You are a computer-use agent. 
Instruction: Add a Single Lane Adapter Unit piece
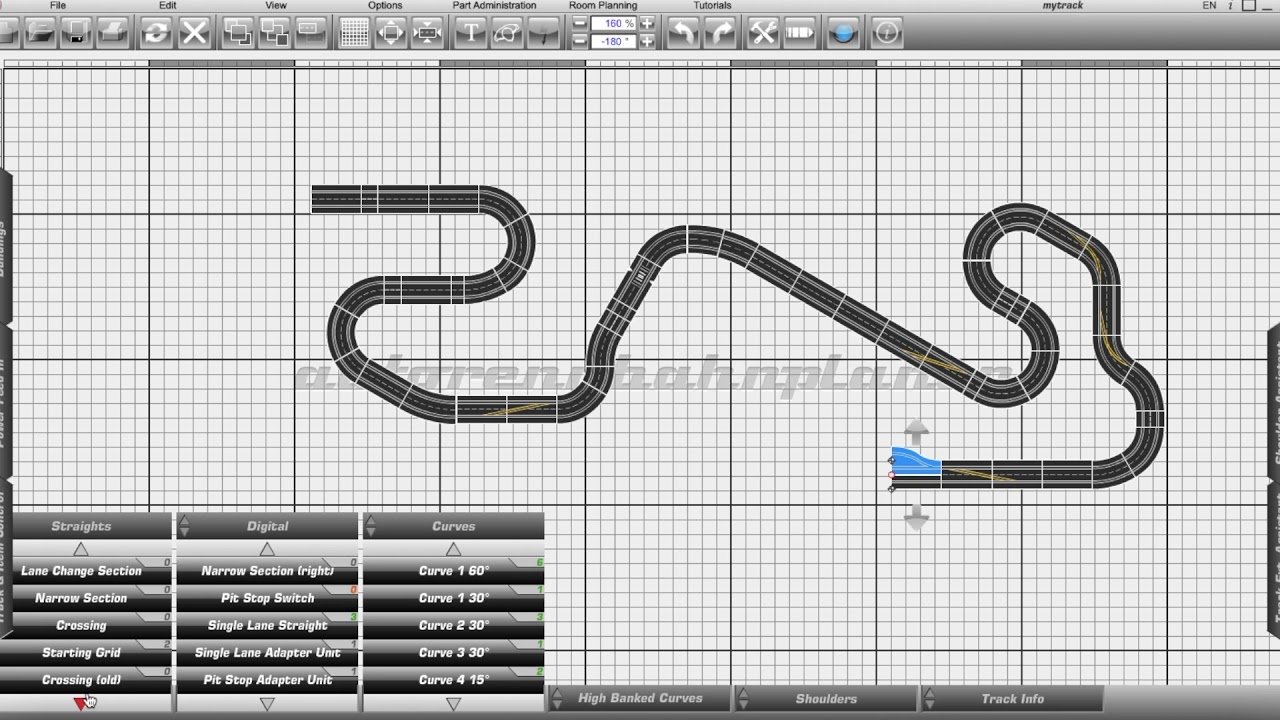pos(267,652)
